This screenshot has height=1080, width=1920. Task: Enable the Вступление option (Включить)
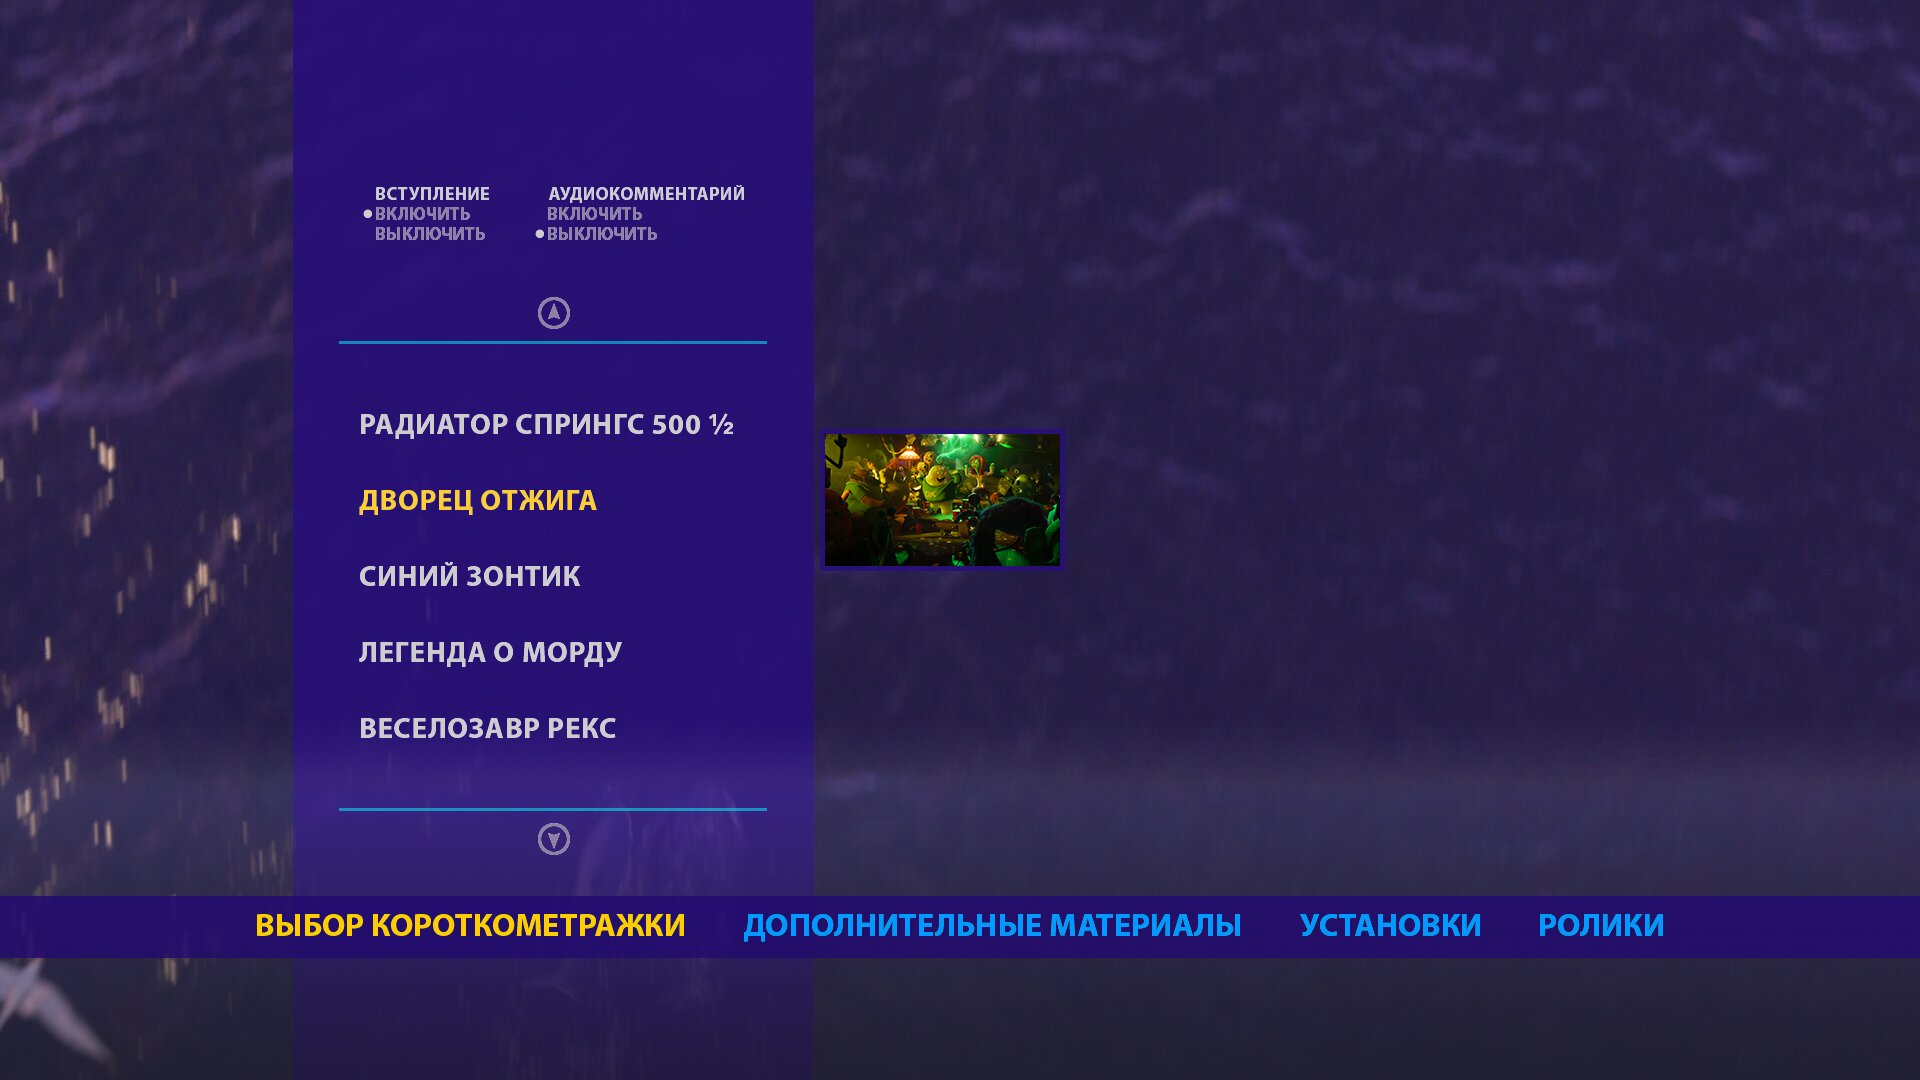(422, 214)
